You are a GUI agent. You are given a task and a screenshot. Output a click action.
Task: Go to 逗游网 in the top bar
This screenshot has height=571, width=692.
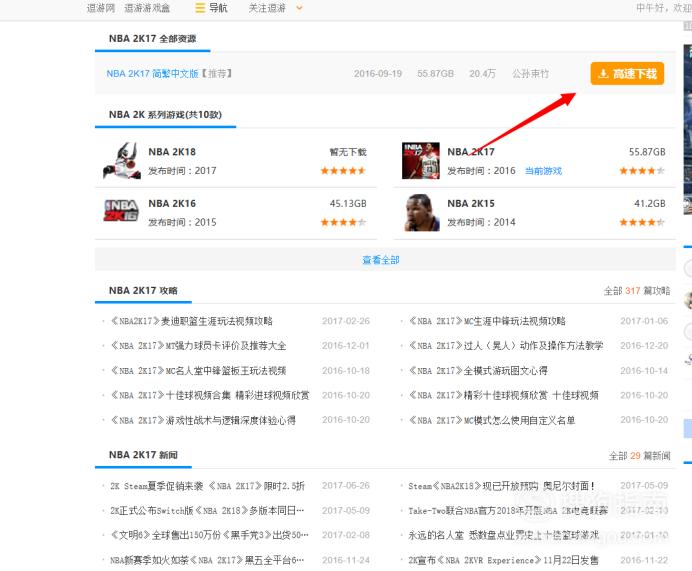pos(101,8)
